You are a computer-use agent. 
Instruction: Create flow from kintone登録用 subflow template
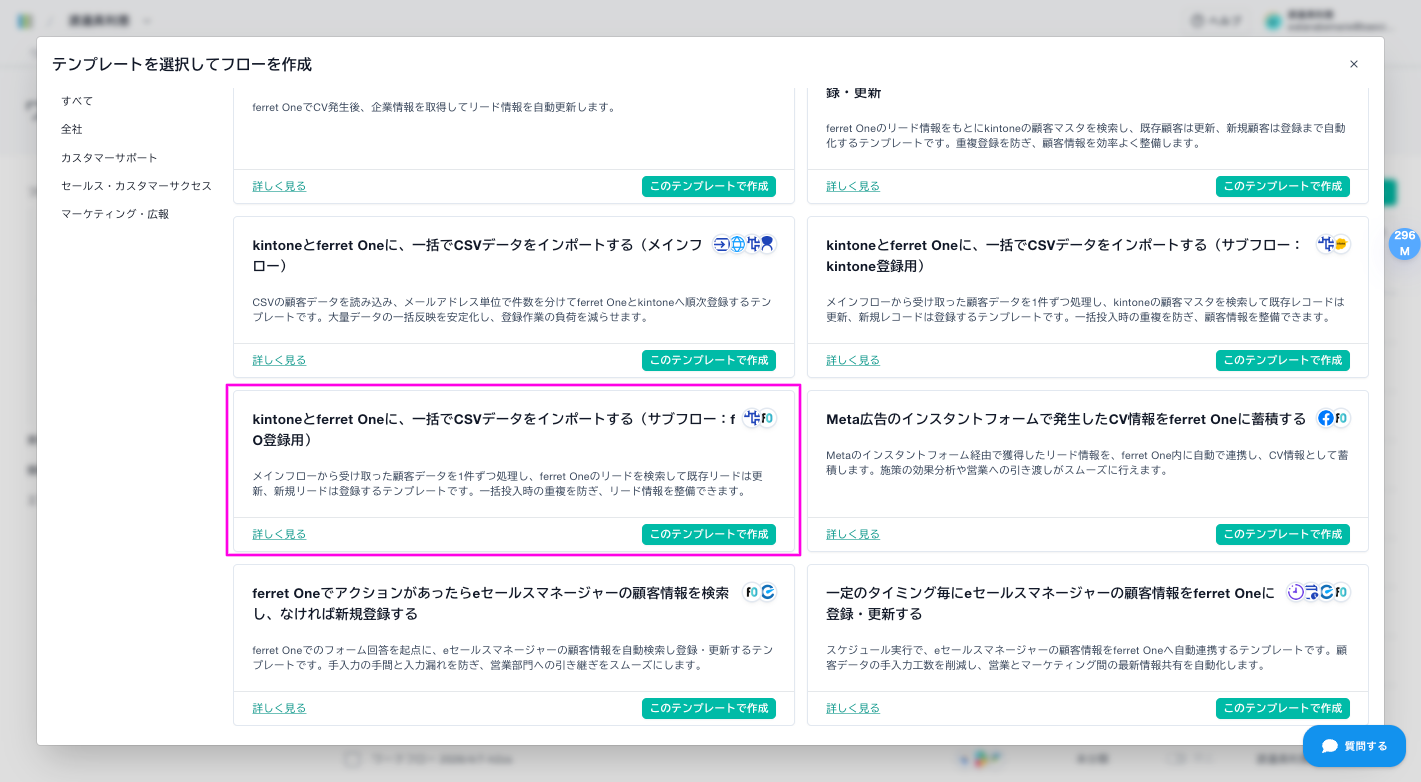click(x=1282, y=360)
